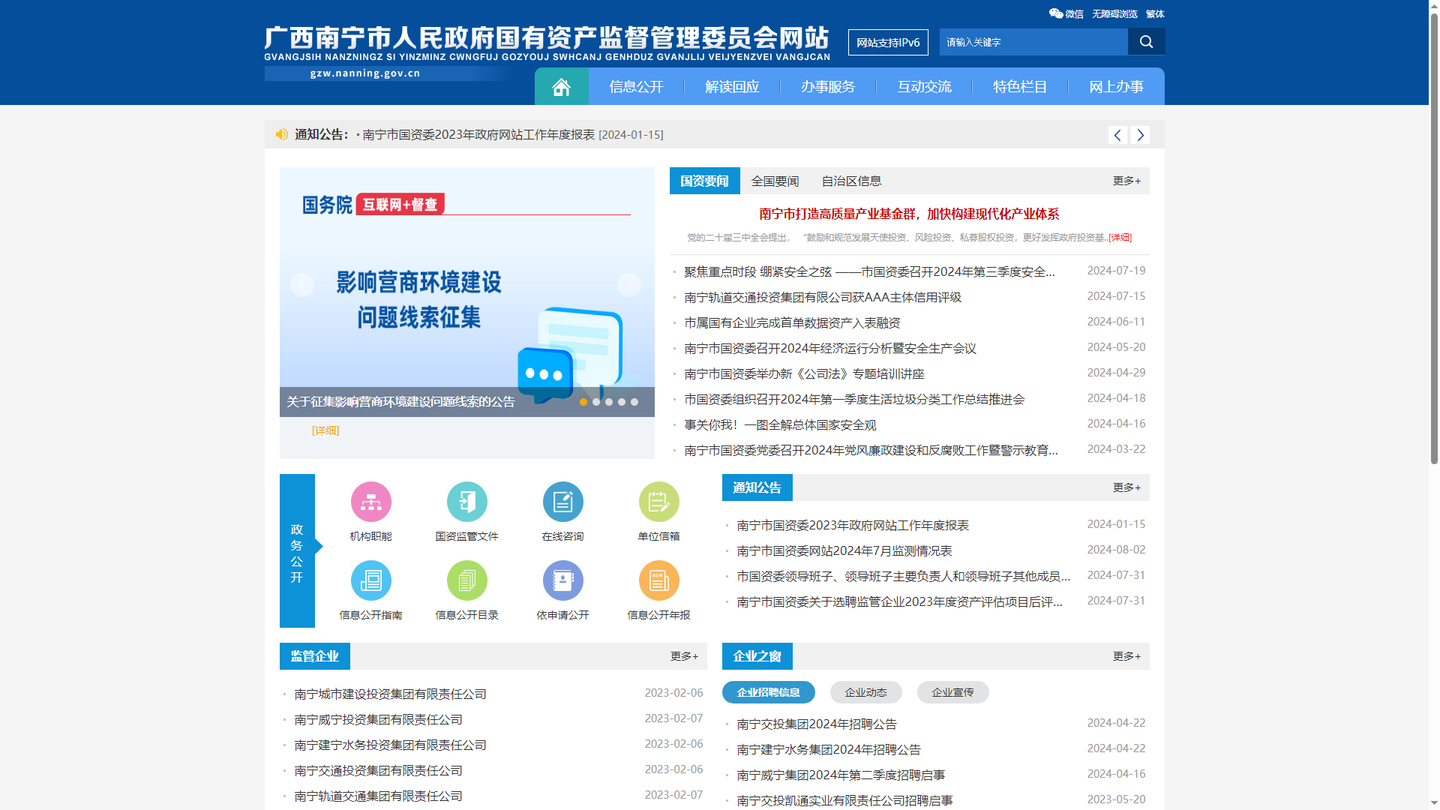1440x810 pixels.
Task: Select 企业动态 pill tab
Action: tap(866, 692)
